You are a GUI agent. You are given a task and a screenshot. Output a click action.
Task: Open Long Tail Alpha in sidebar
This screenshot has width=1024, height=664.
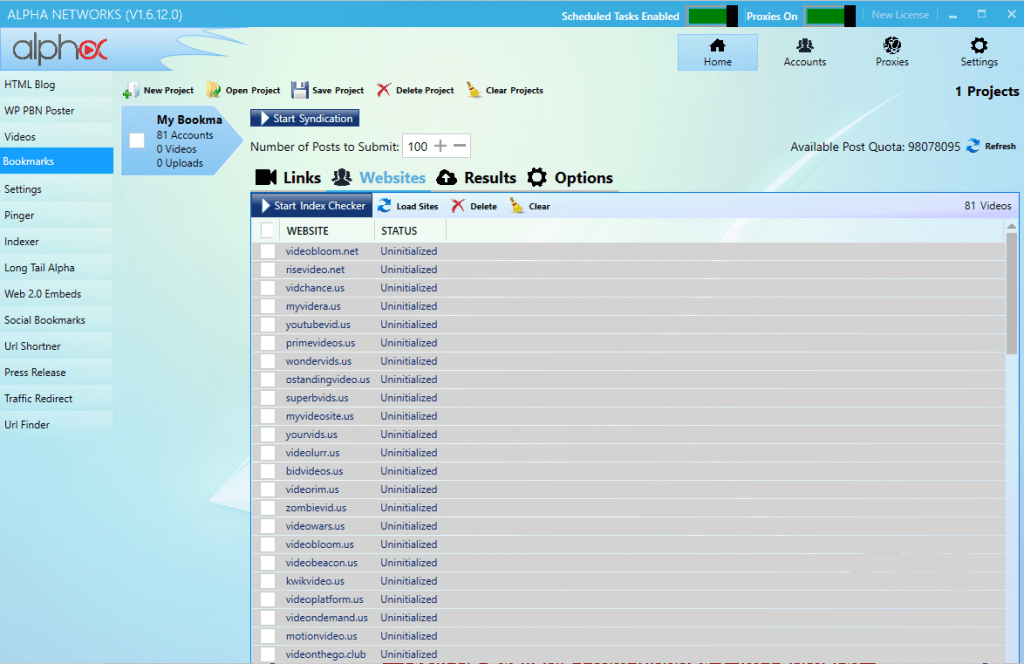[x=56, y=268]
